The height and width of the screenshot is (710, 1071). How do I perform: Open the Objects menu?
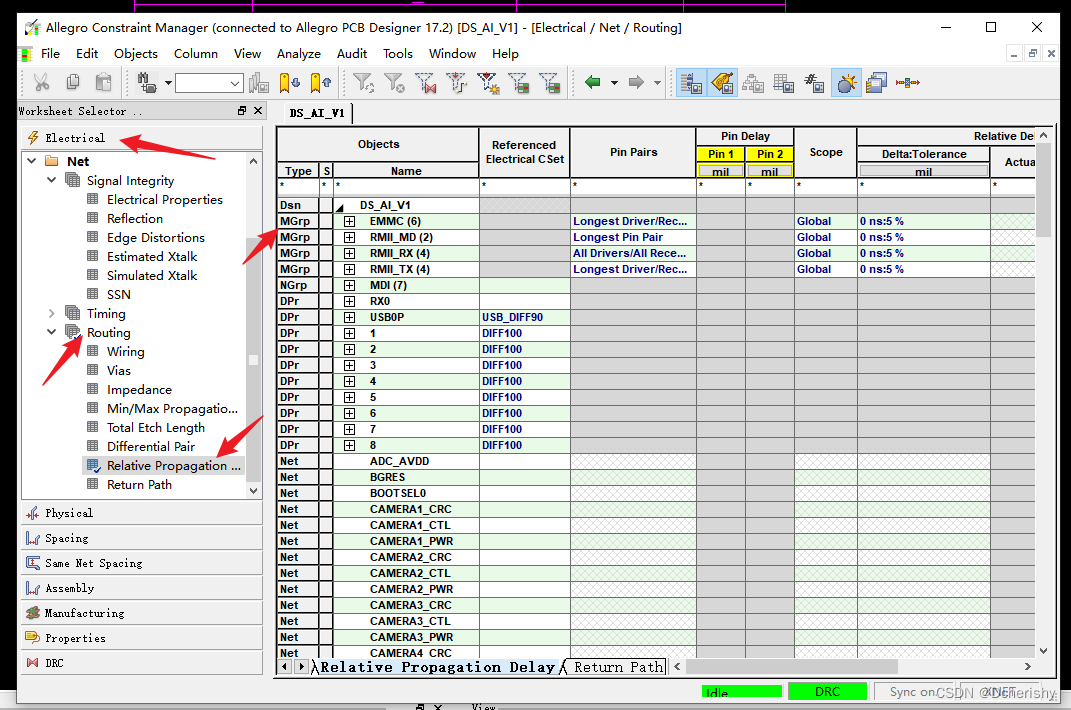(135, 53)
